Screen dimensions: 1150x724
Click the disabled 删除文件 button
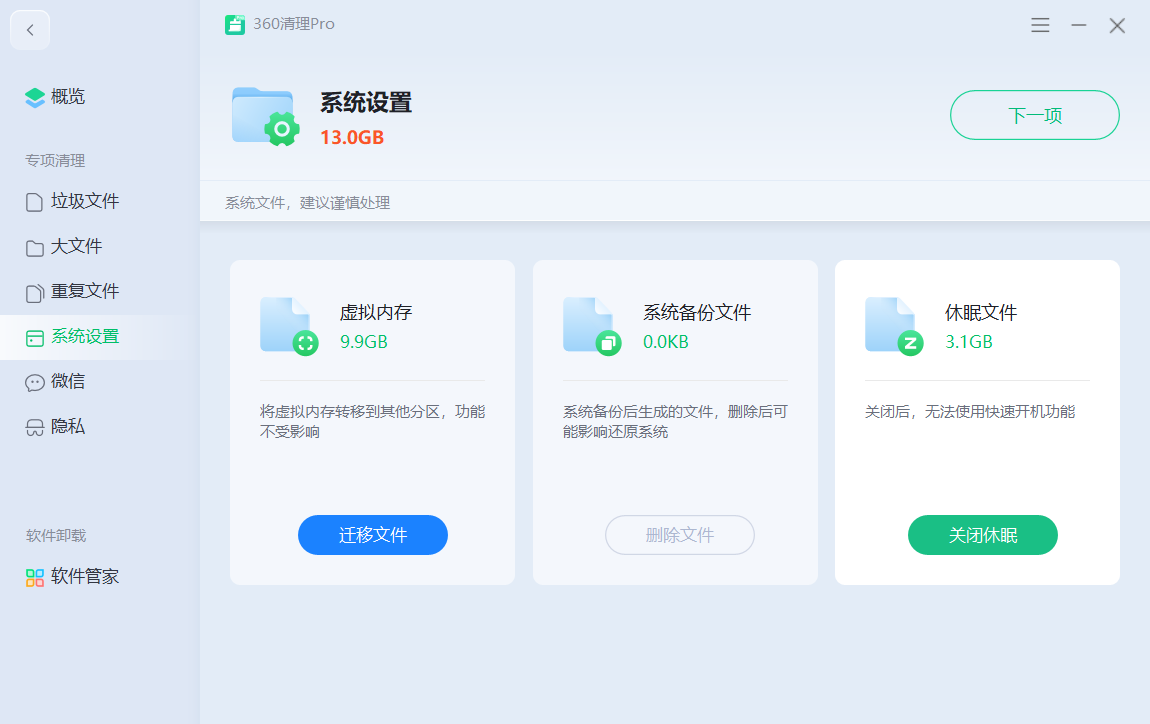[679, 535]
